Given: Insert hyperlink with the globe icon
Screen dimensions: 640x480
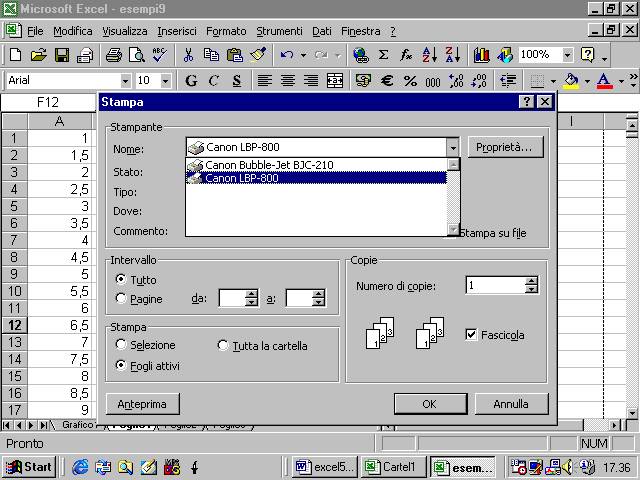Looking at the screenshot, I should (361, 55).
